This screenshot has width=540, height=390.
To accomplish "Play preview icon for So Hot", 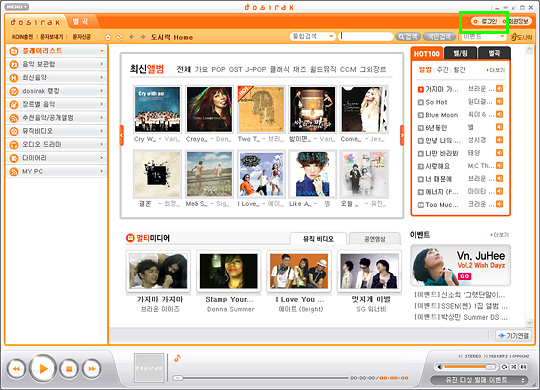I will click(499, 102).
